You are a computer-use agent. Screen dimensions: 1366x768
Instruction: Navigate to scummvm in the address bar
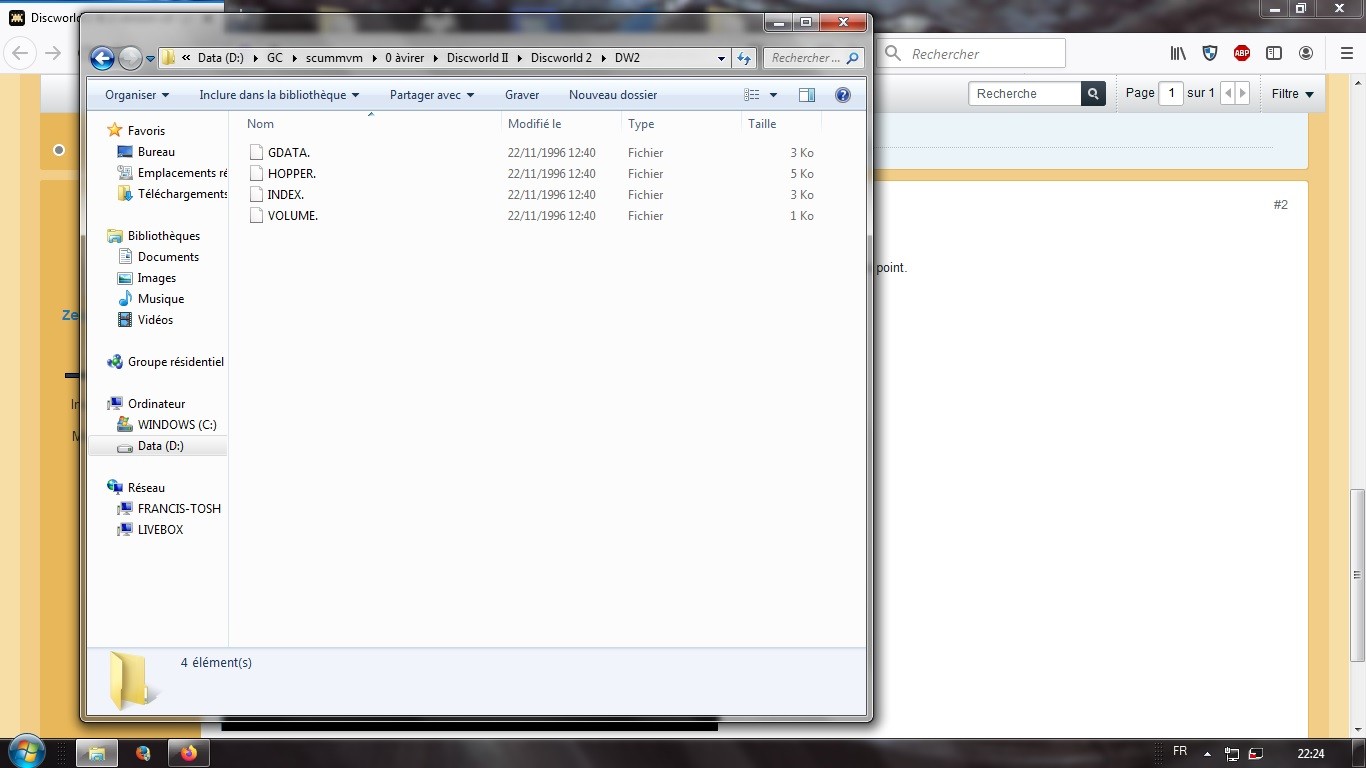pyautogui.click(x=335, y=58)
